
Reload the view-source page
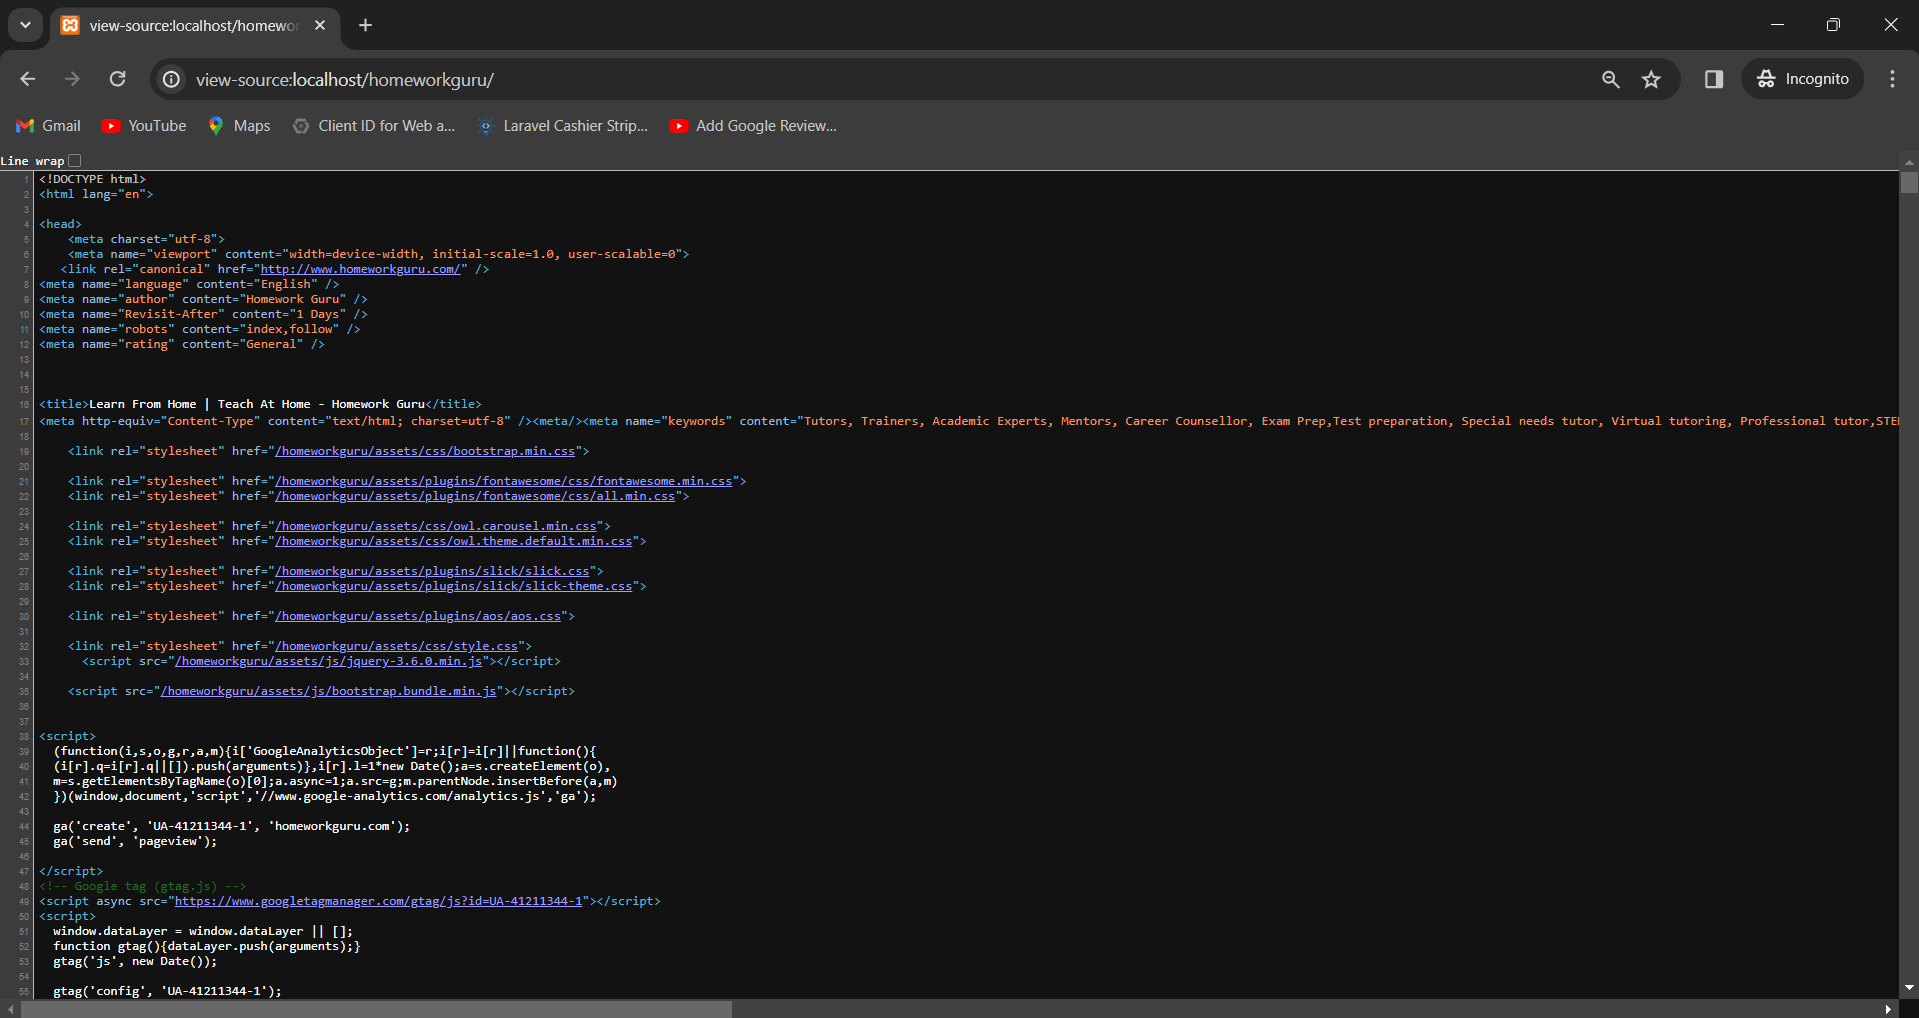(x=117, y=79)
